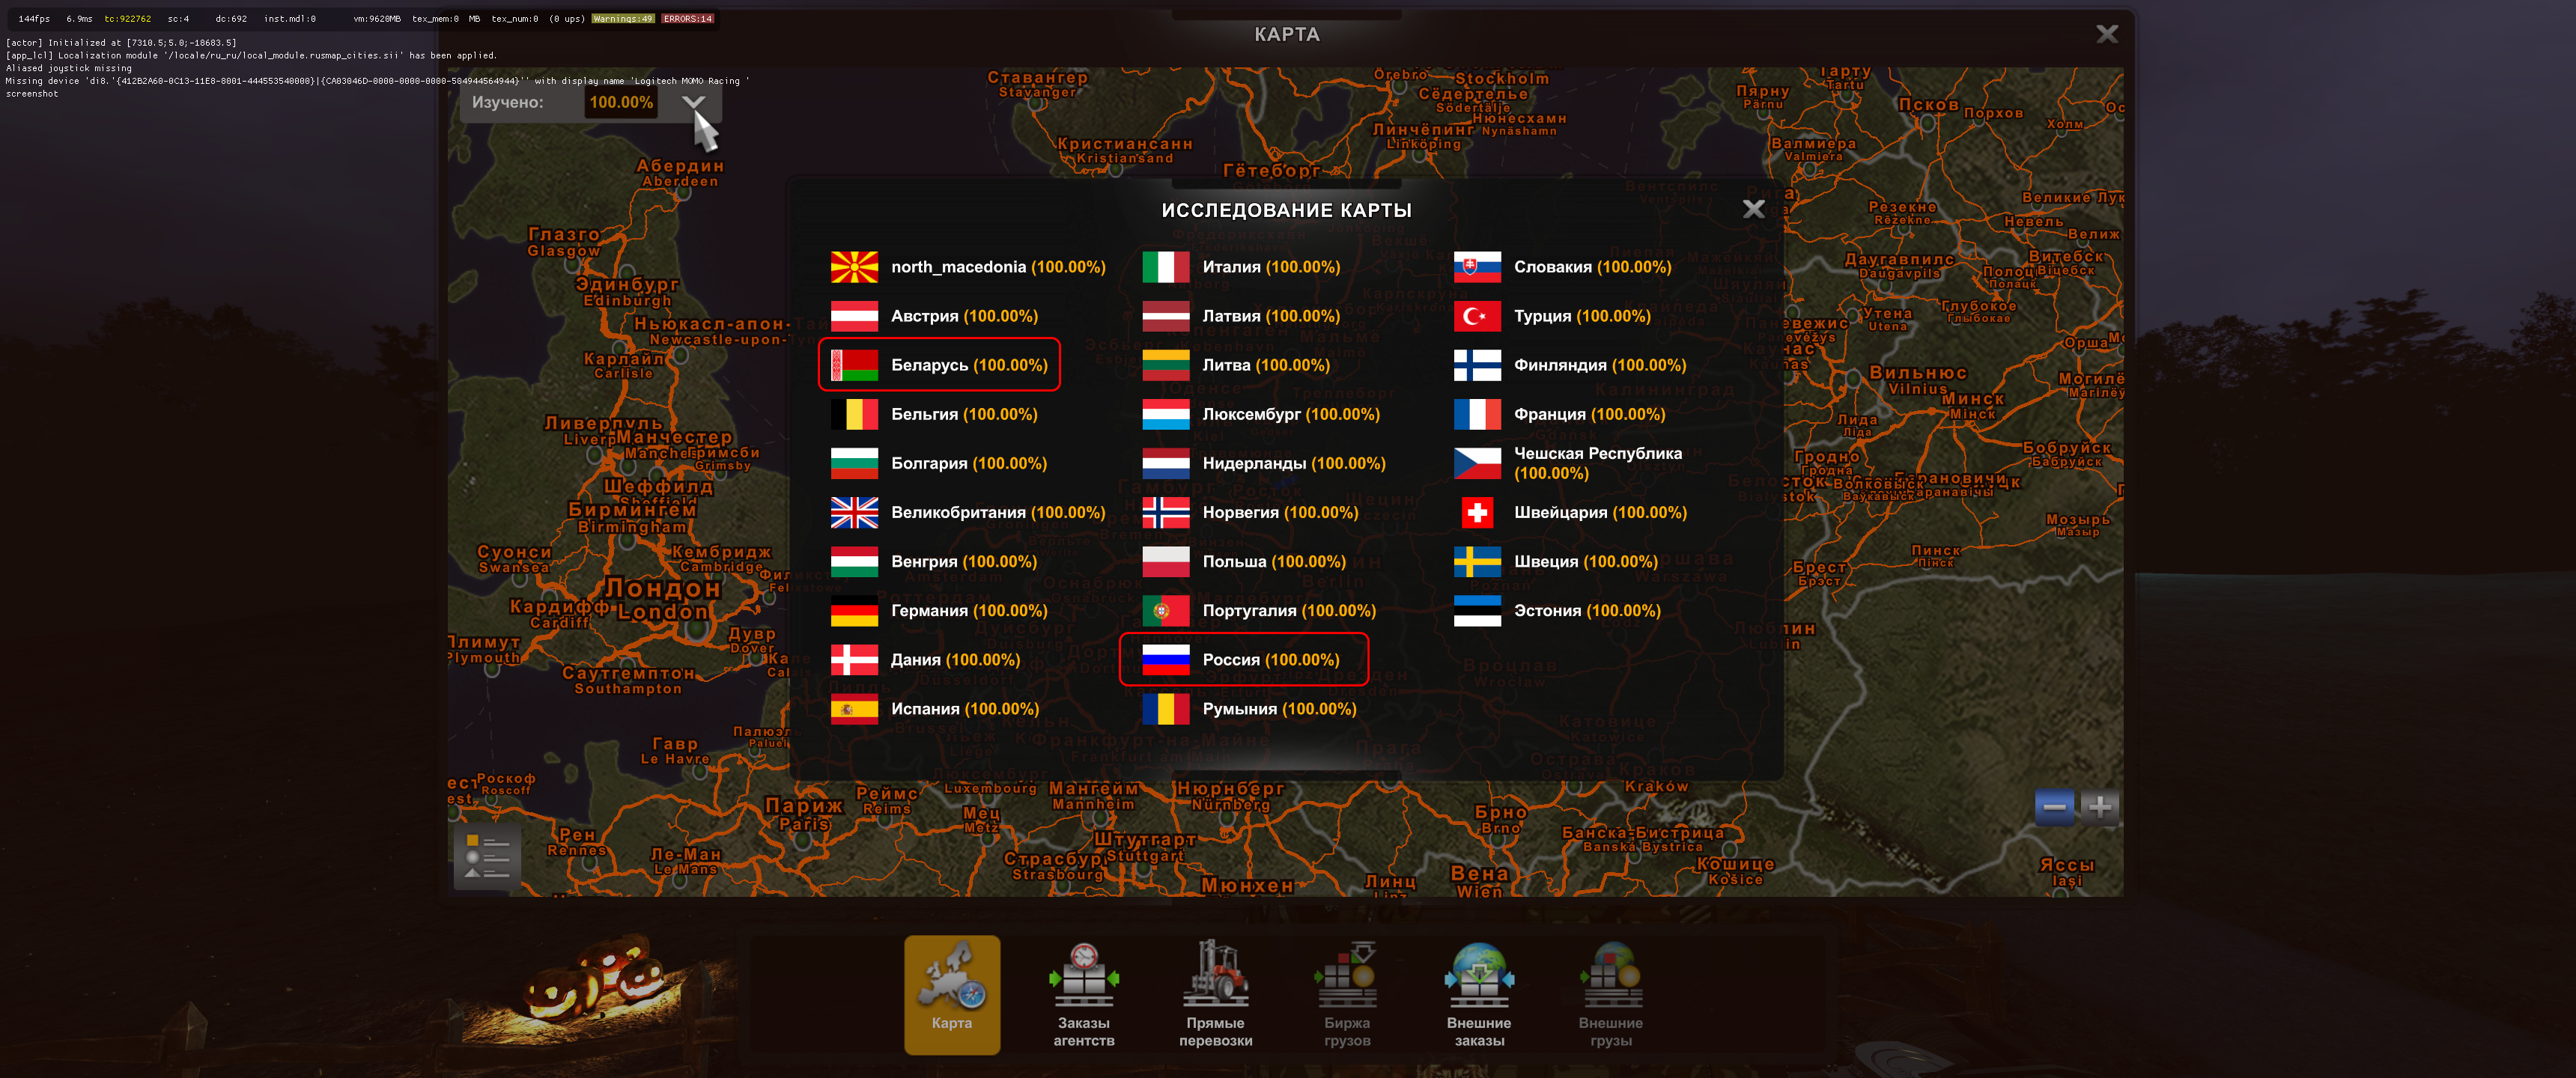
Task: Click Париж city label on map
Action: point(804,805)
